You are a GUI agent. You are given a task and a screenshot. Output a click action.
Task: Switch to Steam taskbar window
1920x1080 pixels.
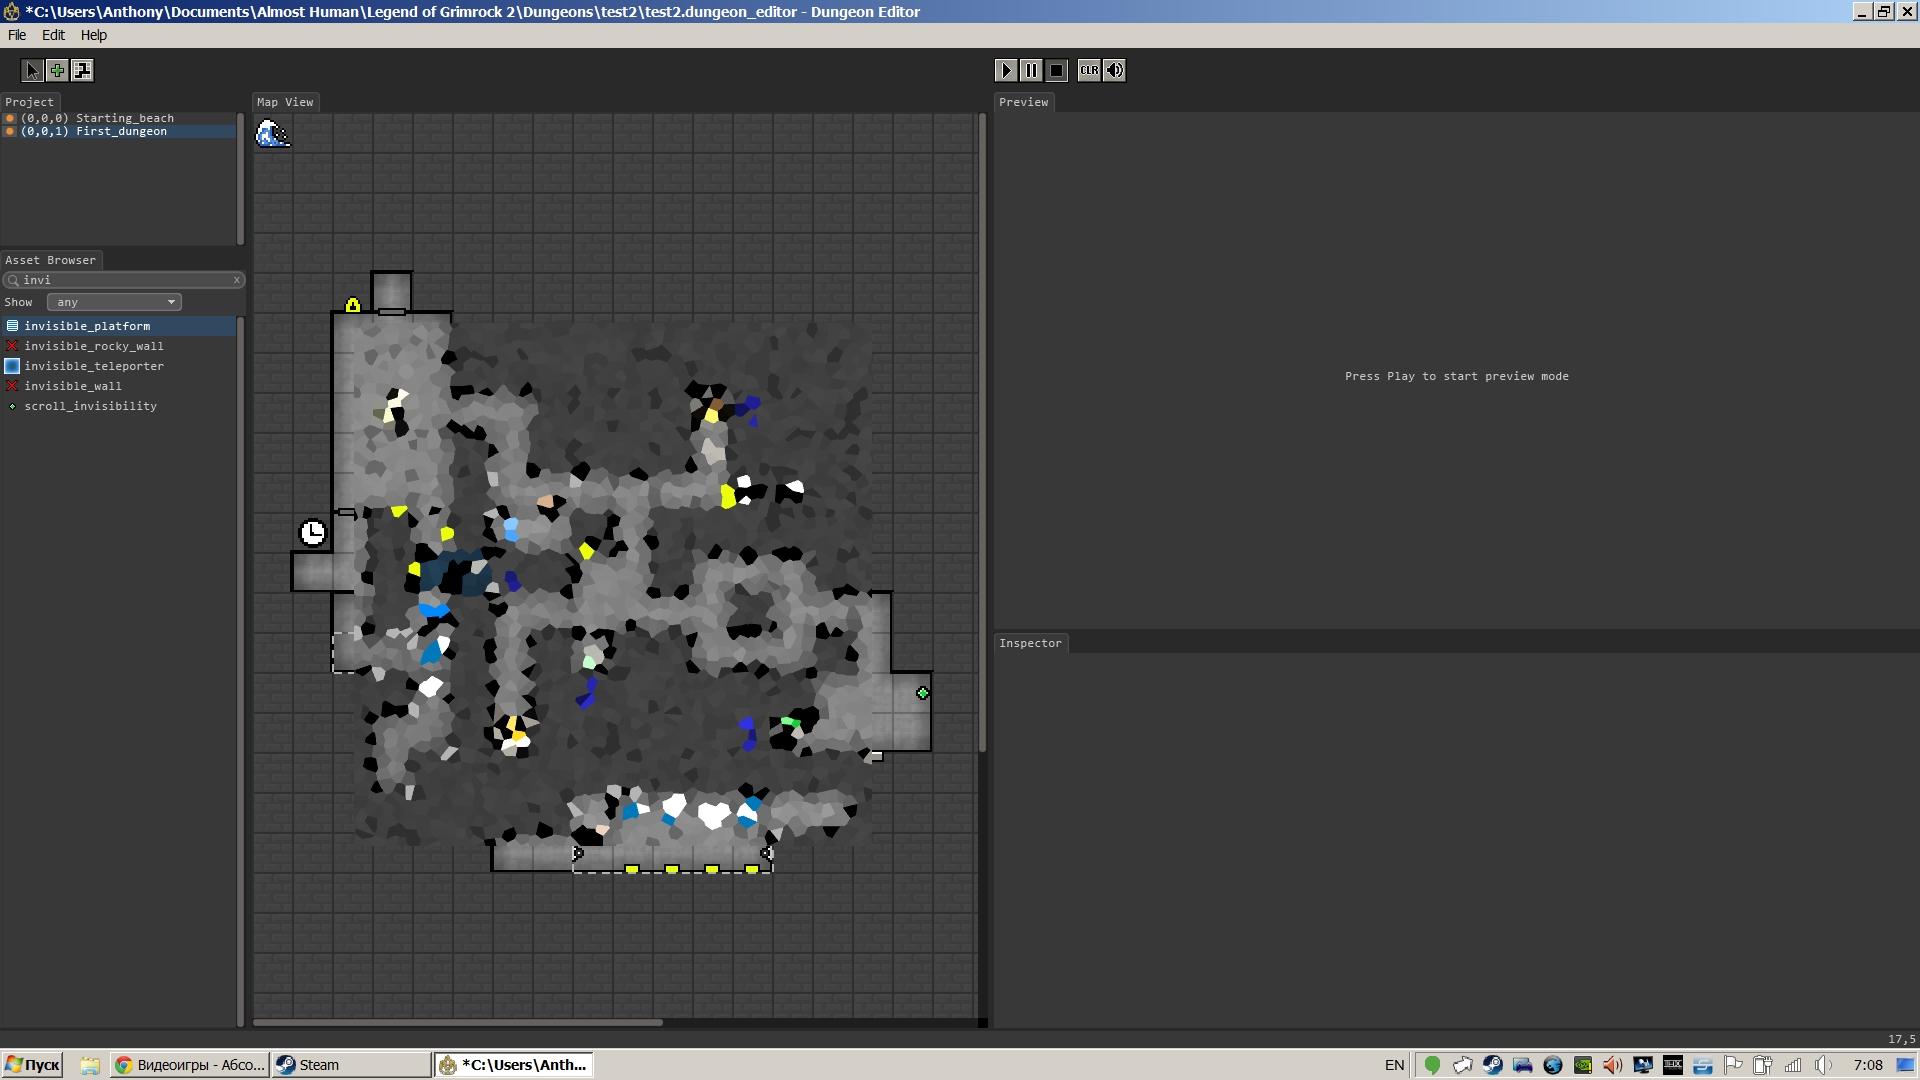point(351,1065)
